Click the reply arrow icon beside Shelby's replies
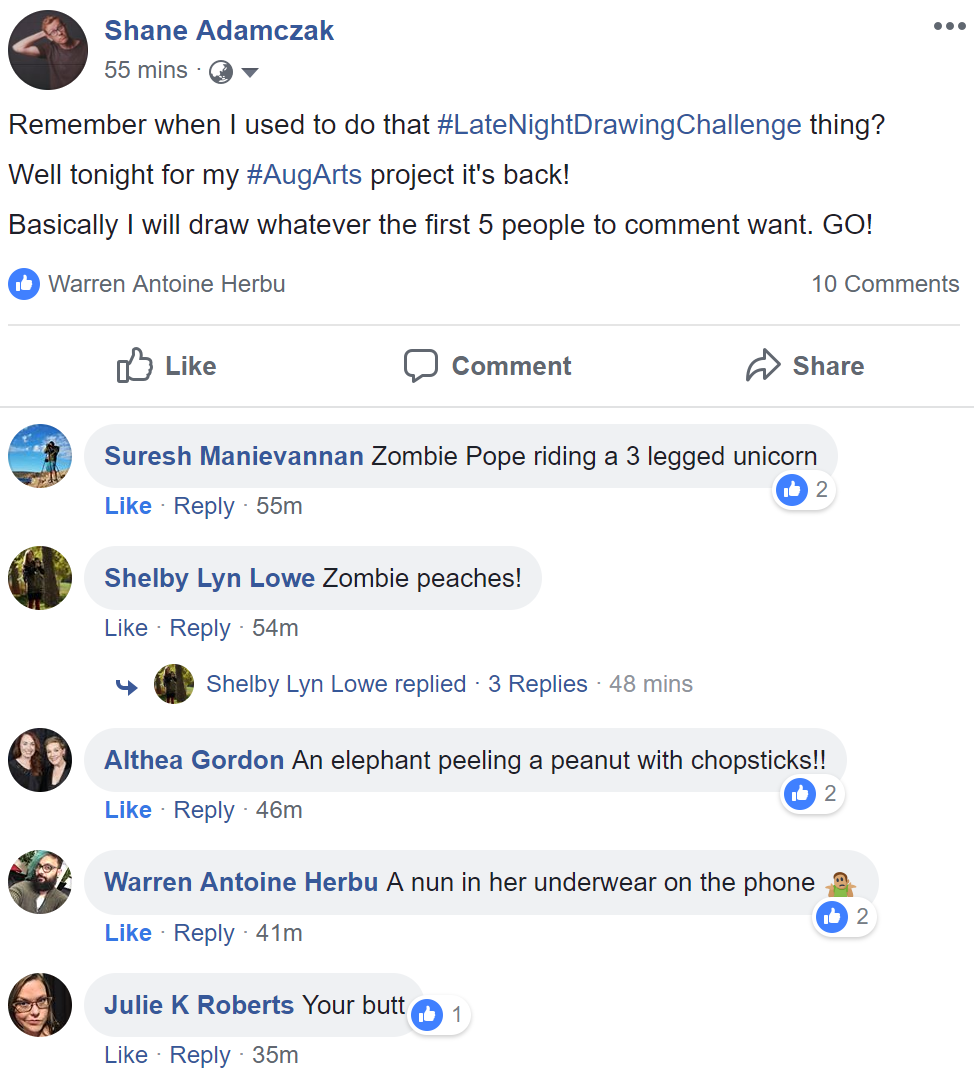 point(127,685)
